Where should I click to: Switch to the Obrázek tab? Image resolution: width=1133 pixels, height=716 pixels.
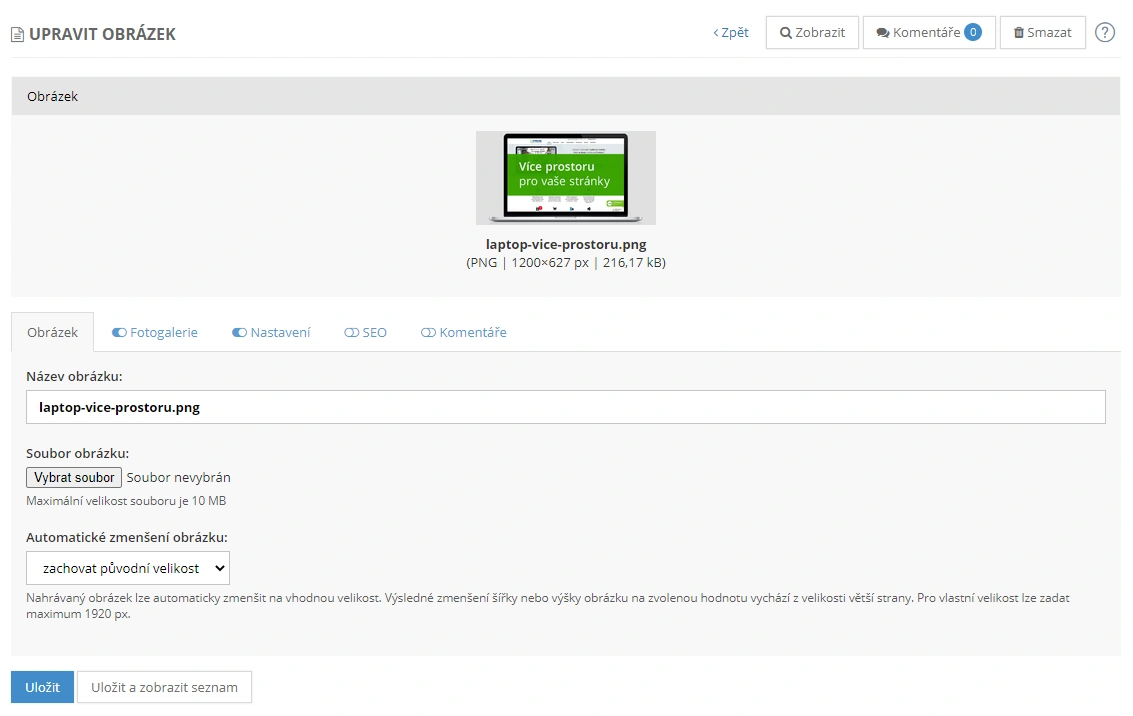point(52,332)
